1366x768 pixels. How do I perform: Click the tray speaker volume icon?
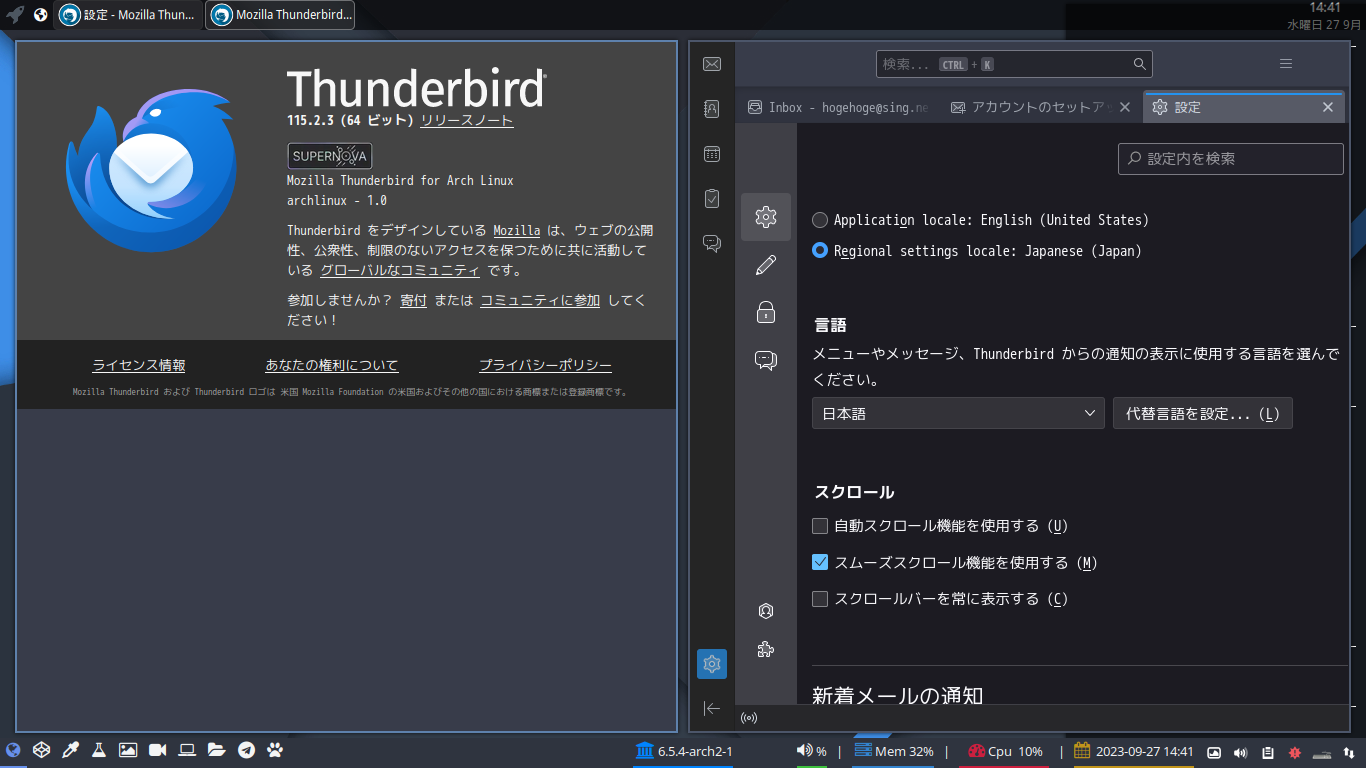click(x=1241, y=752)
